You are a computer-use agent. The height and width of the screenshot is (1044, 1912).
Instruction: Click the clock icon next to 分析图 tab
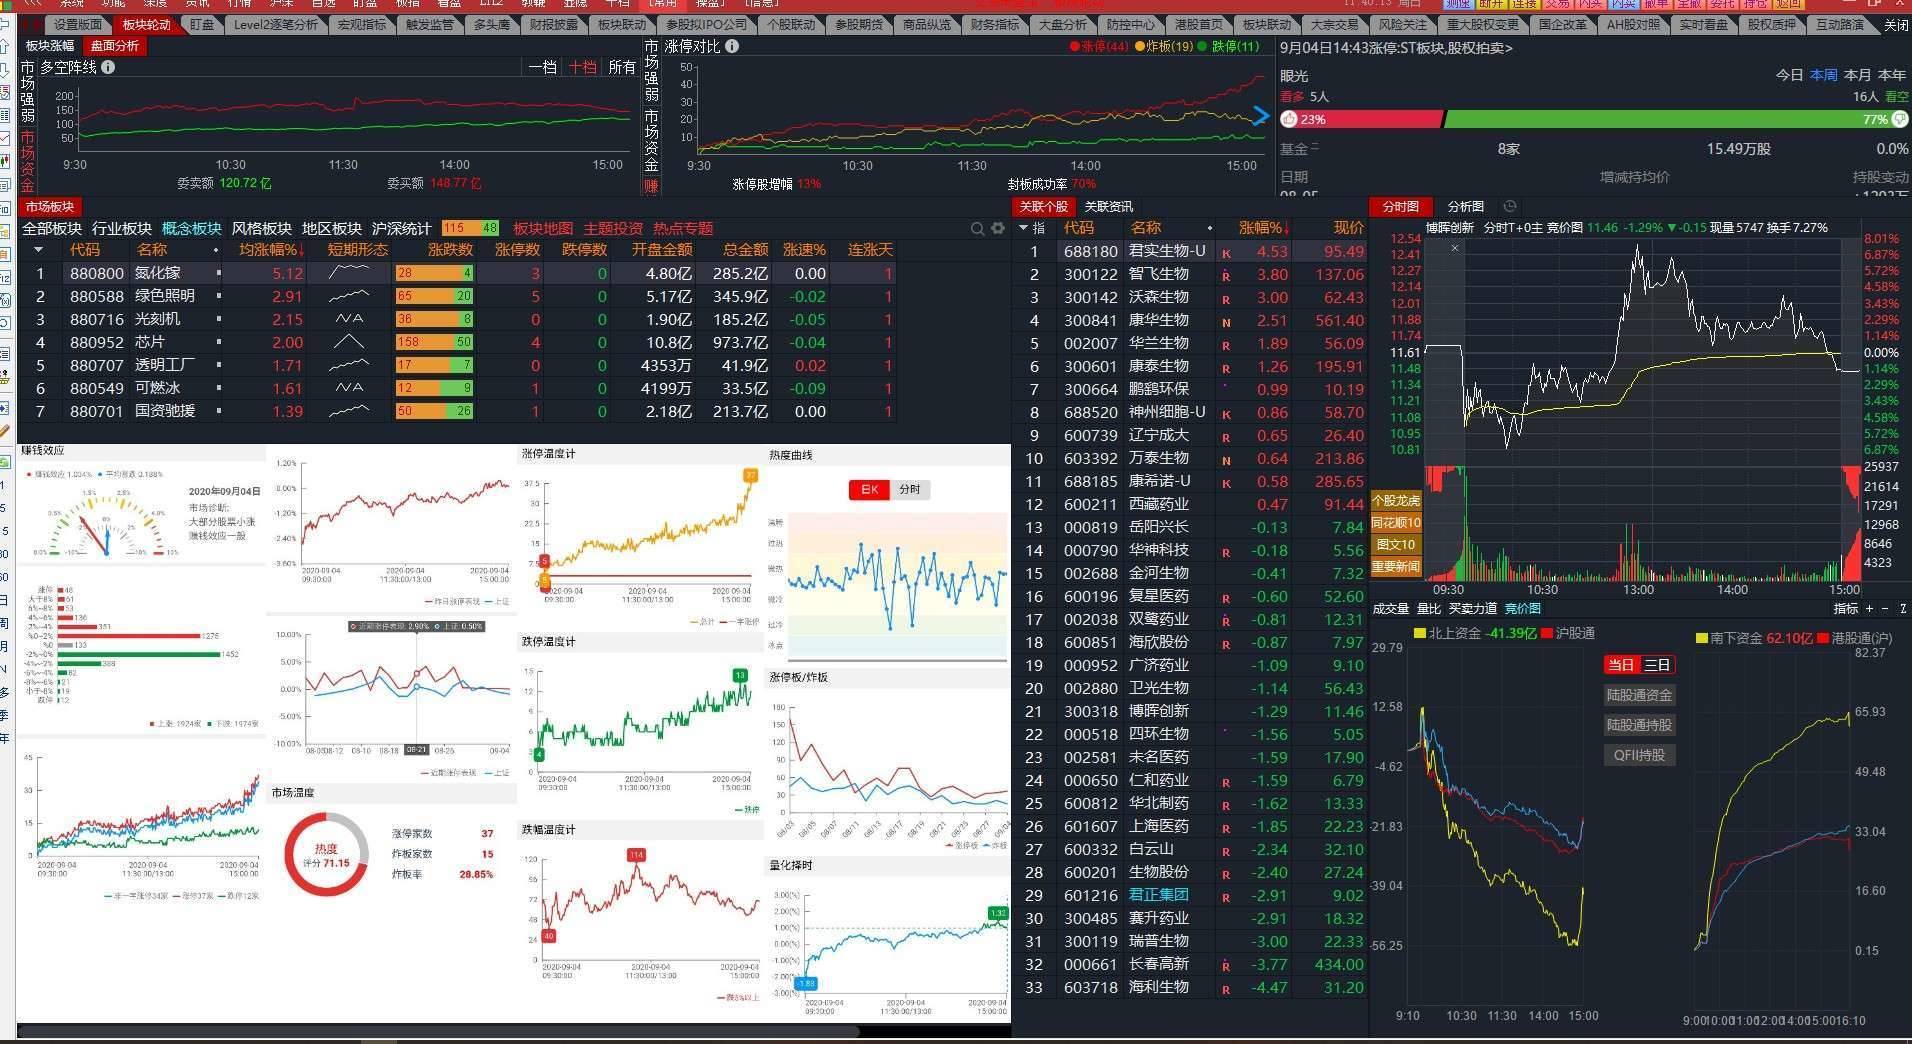click(x=1510, y=206)
